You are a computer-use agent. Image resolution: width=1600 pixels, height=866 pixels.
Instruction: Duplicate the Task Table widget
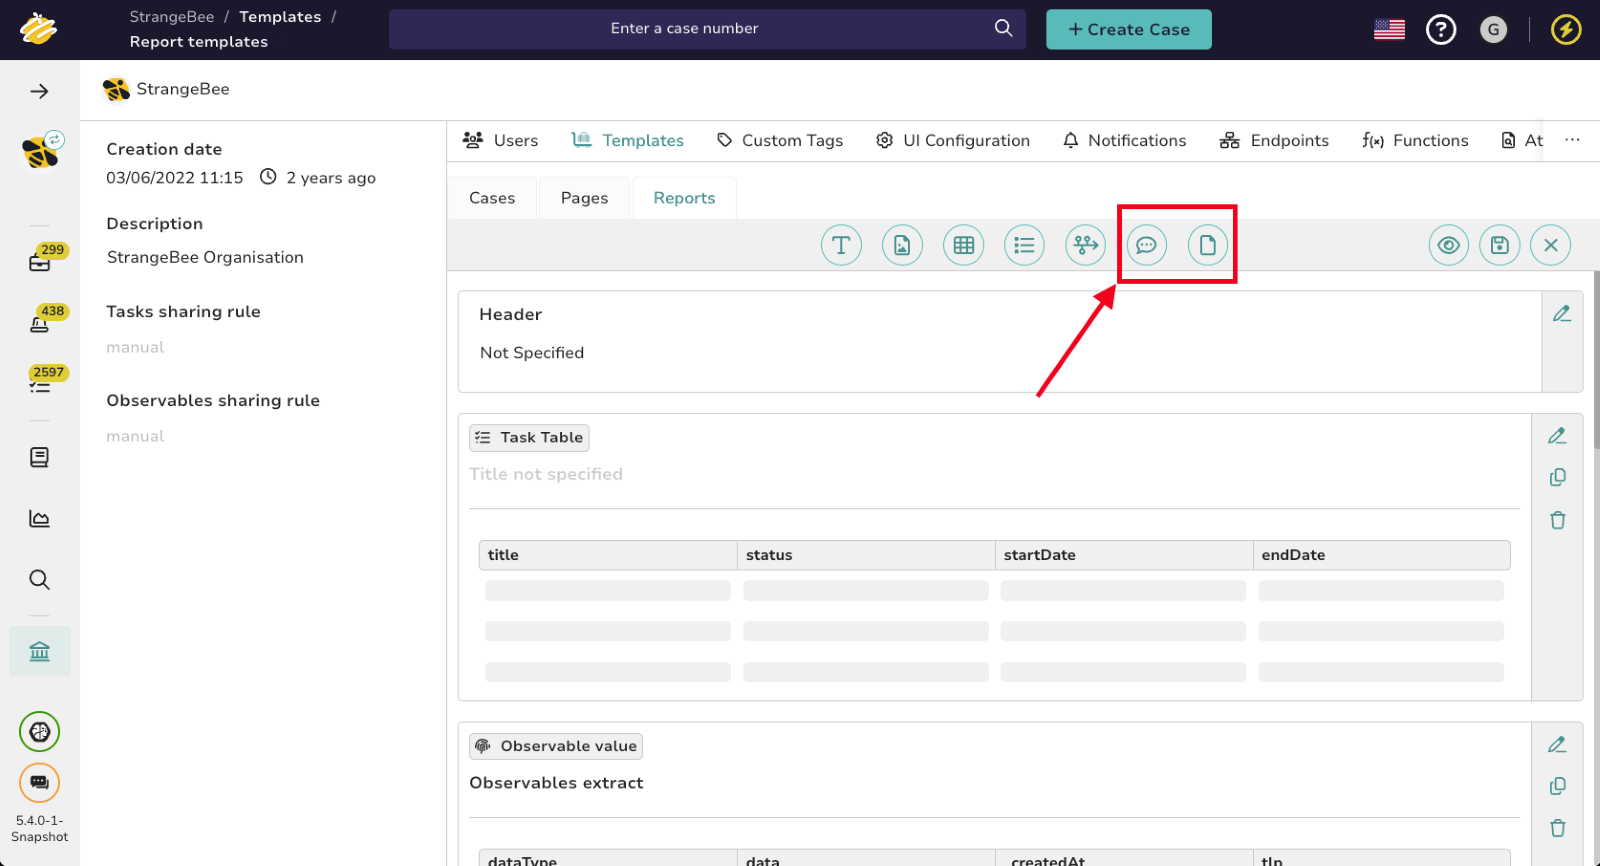pyautogui.click(x=1557, y=478)
